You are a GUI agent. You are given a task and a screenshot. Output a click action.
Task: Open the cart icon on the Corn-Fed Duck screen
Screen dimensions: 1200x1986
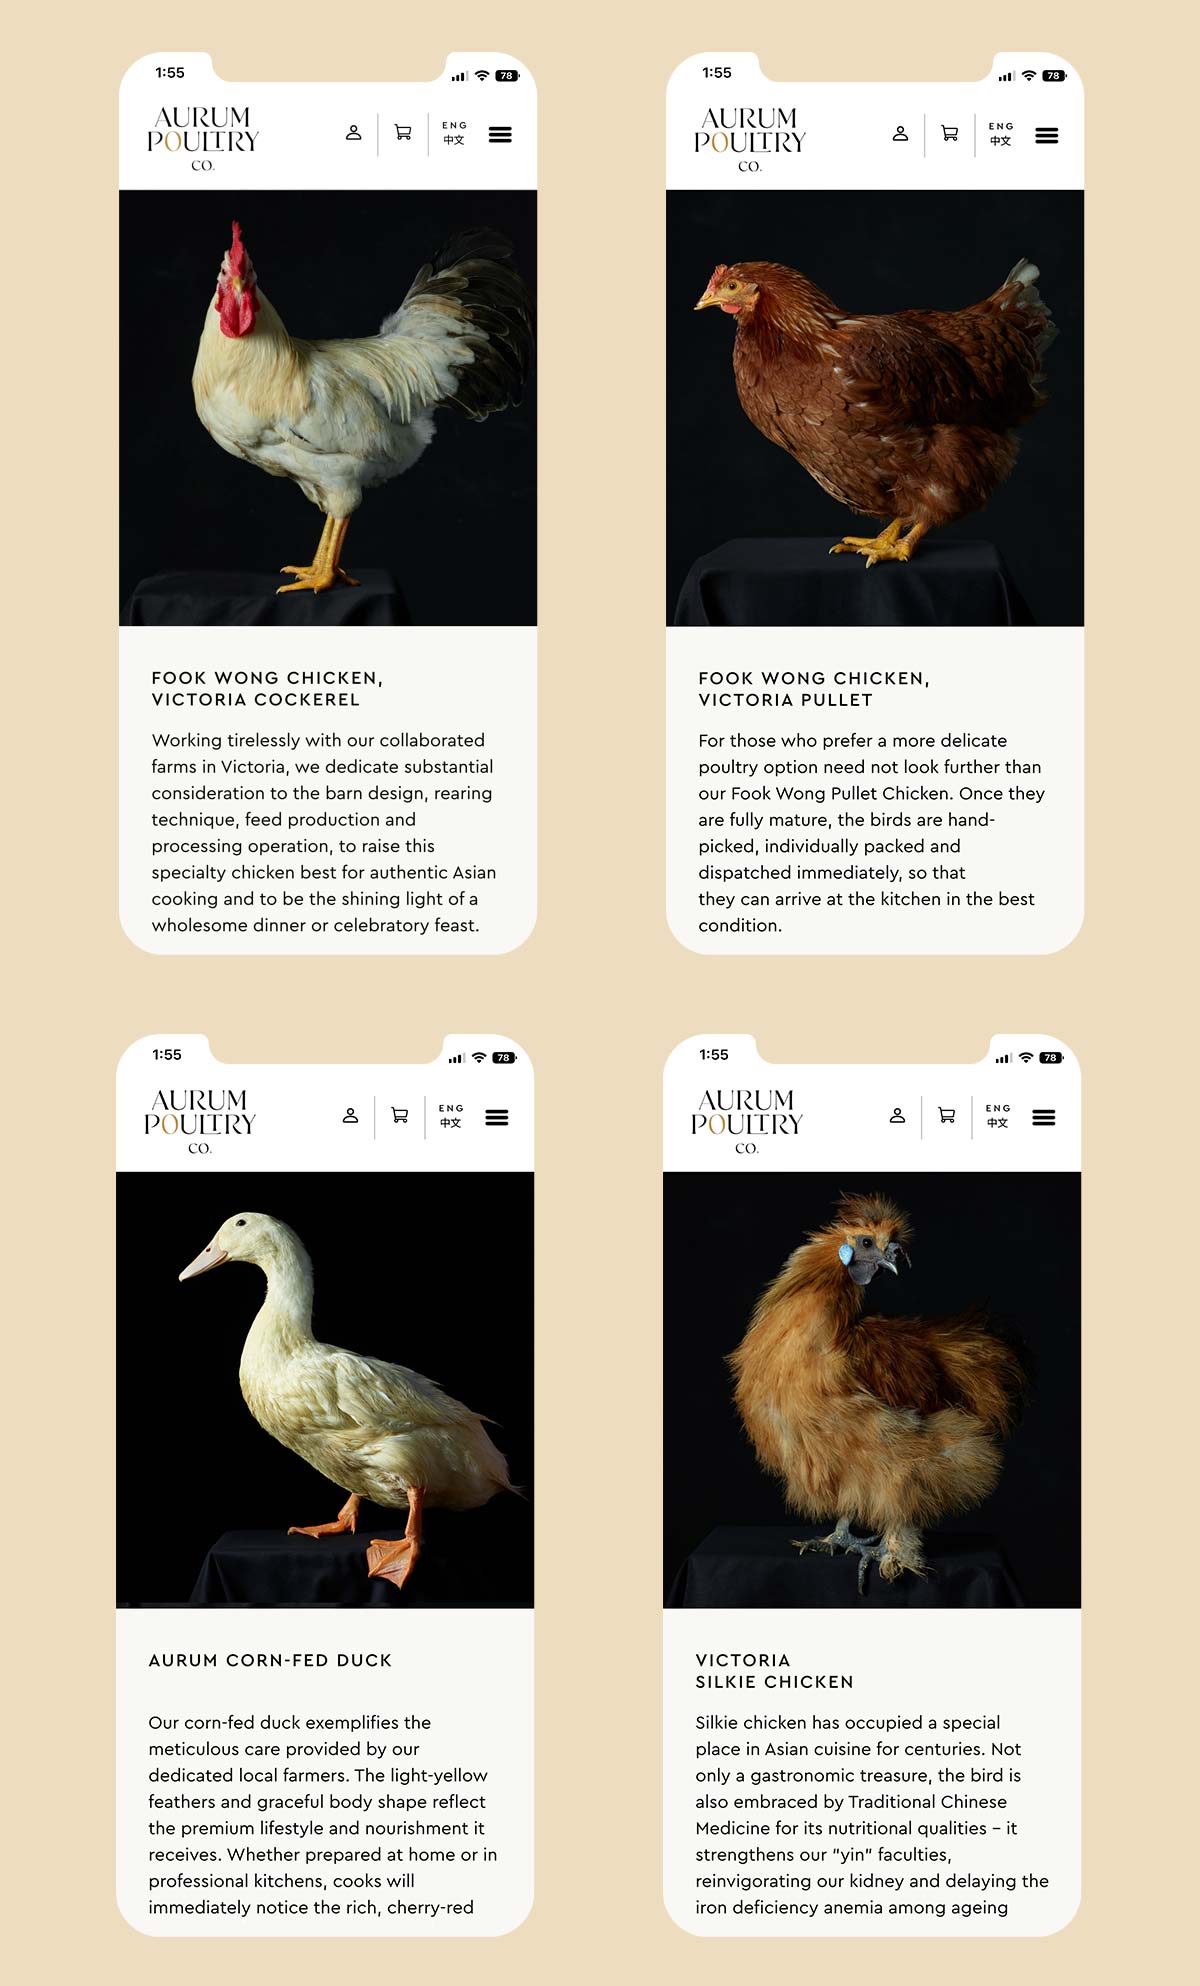click(400, 1116)
